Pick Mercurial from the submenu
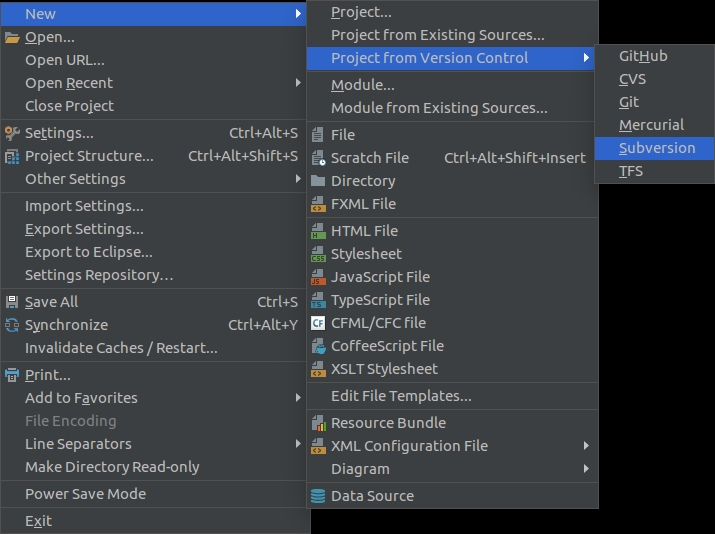 pos(654,125)
